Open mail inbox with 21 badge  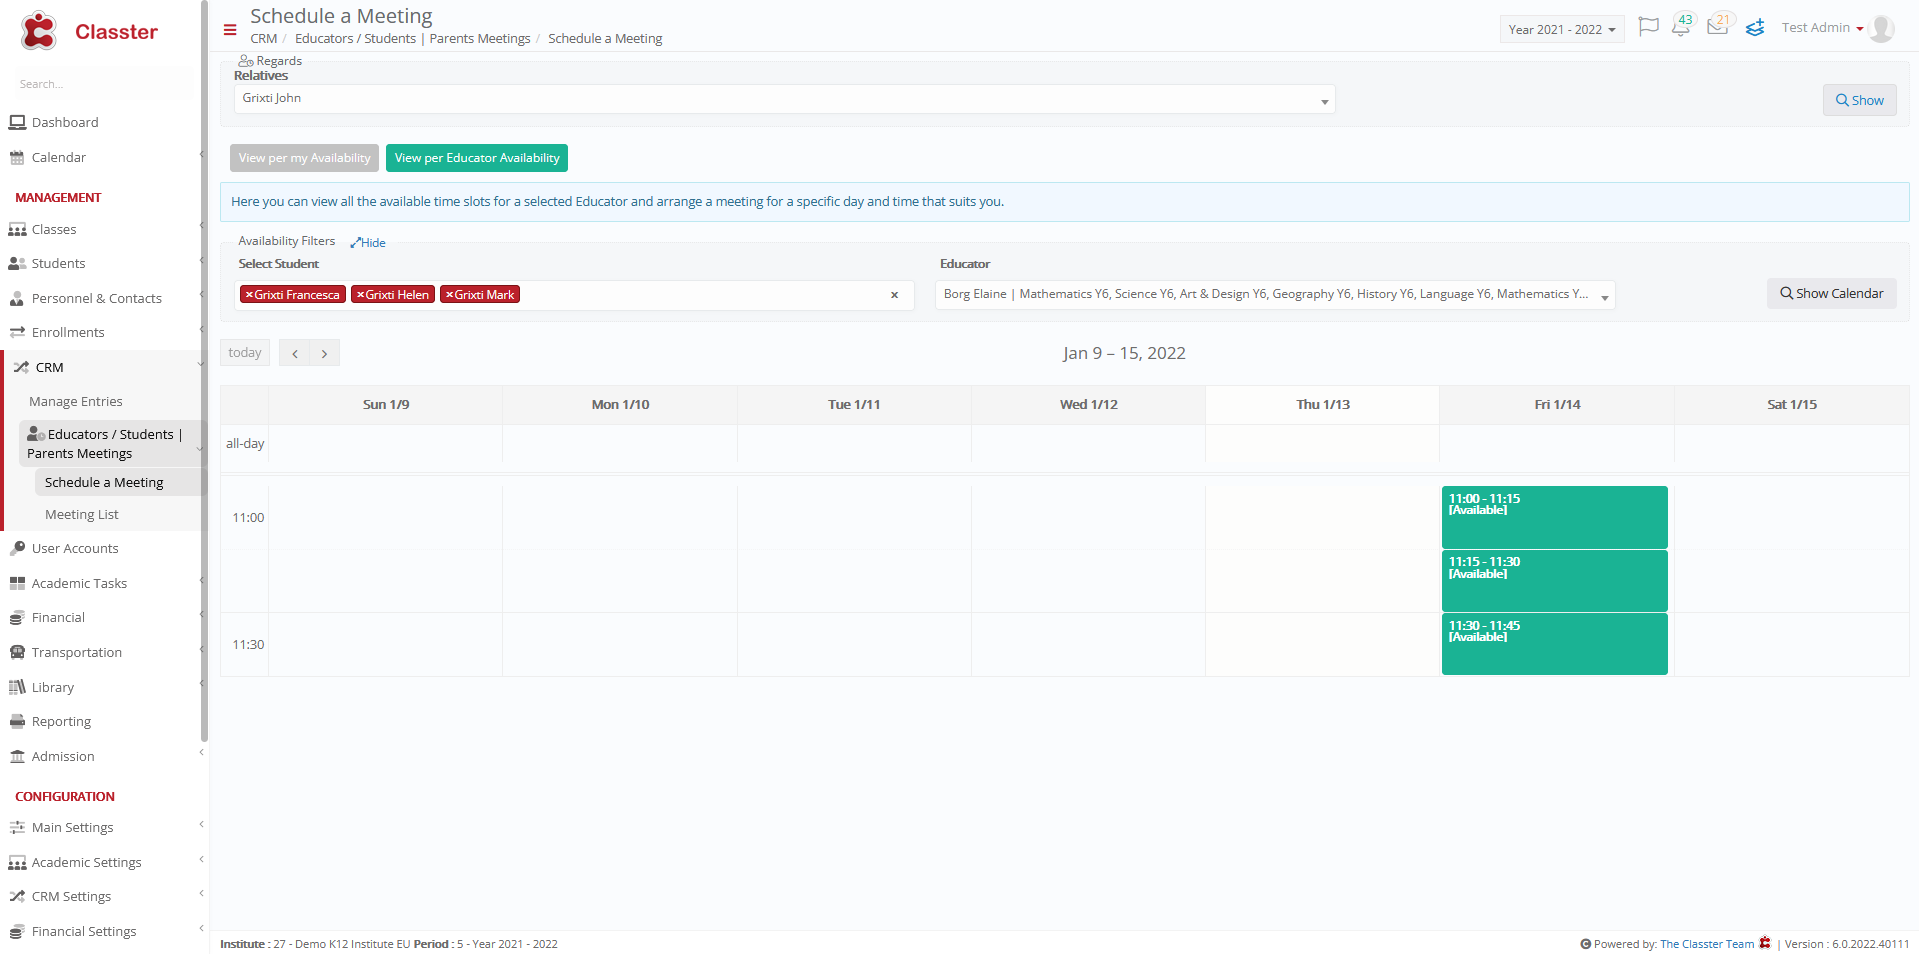(1718, 25)
